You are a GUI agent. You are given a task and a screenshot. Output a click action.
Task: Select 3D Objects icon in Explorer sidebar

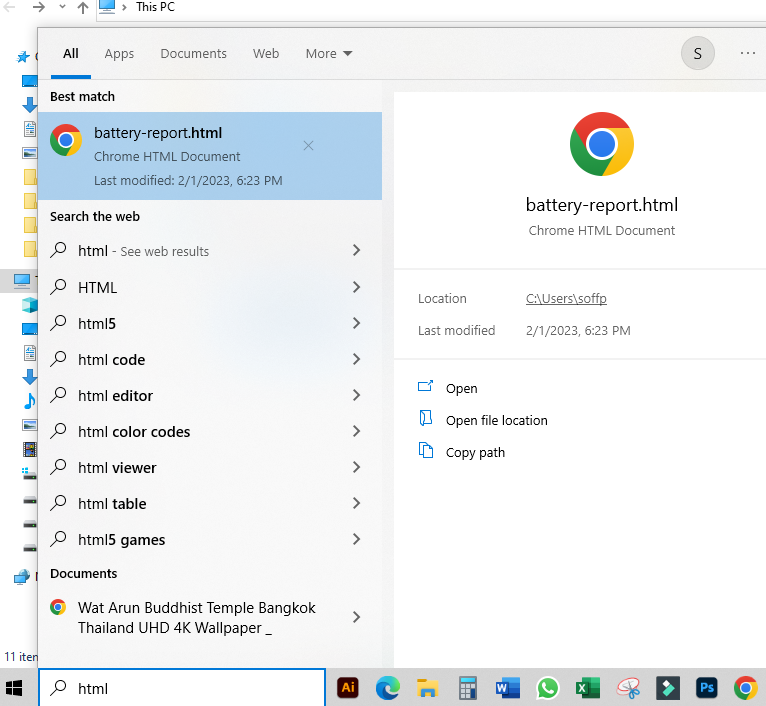(29, 305)
